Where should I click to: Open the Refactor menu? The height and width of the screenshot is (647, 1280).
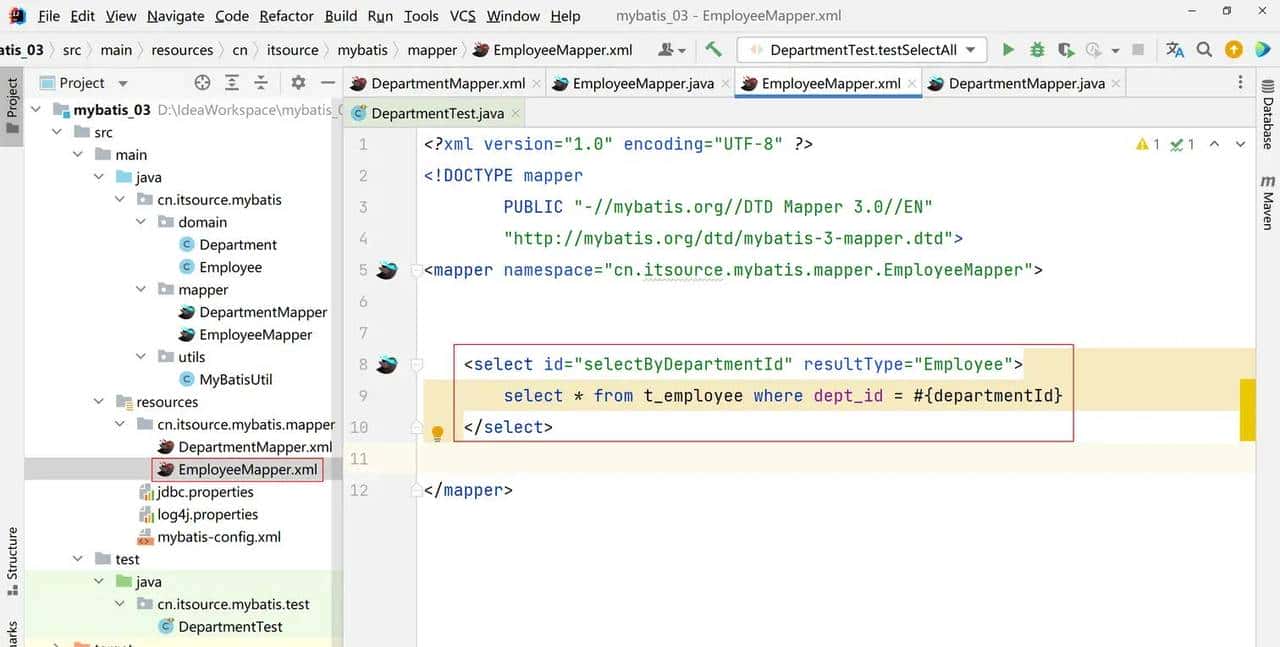tap(286, 16)
